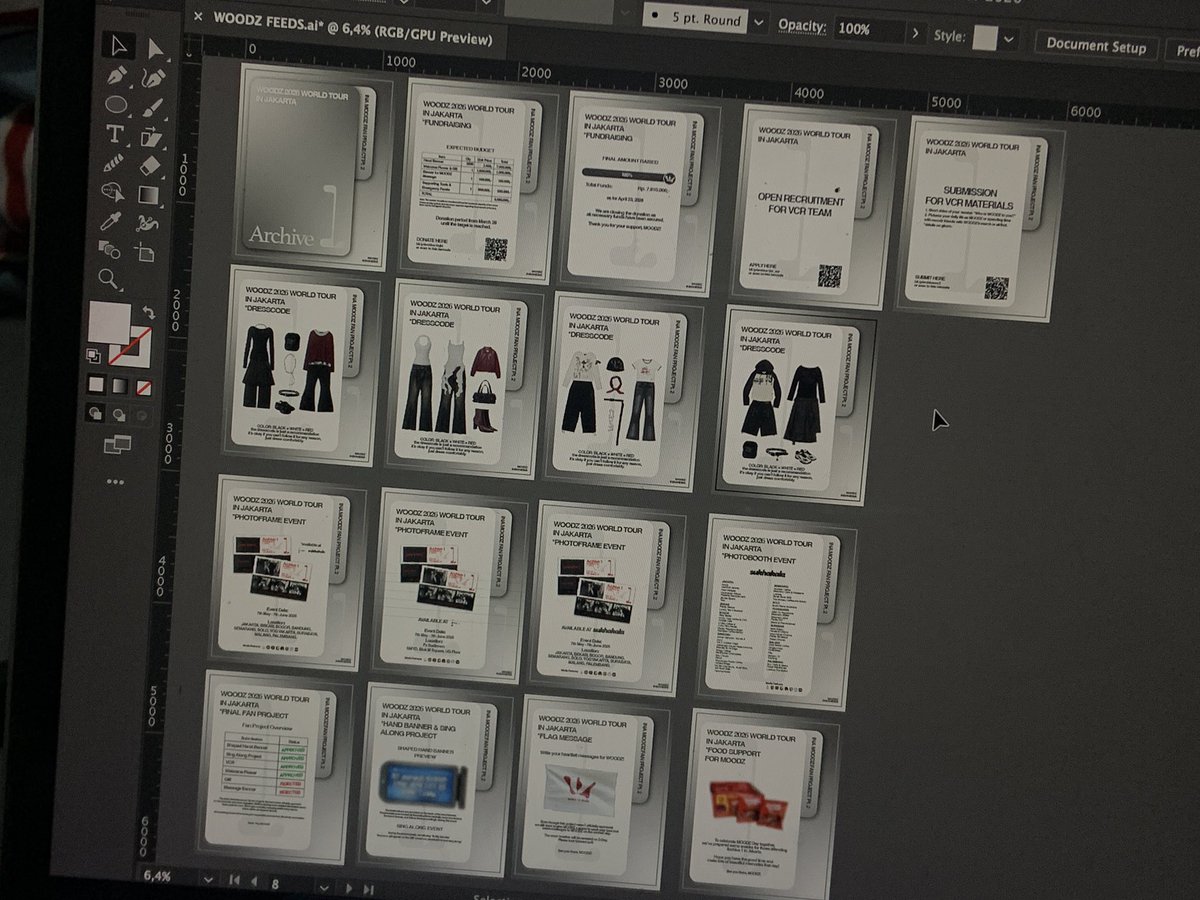Open the Style dropdown arrow
Screen dimensions: 1200x900
pos(1009,40)
